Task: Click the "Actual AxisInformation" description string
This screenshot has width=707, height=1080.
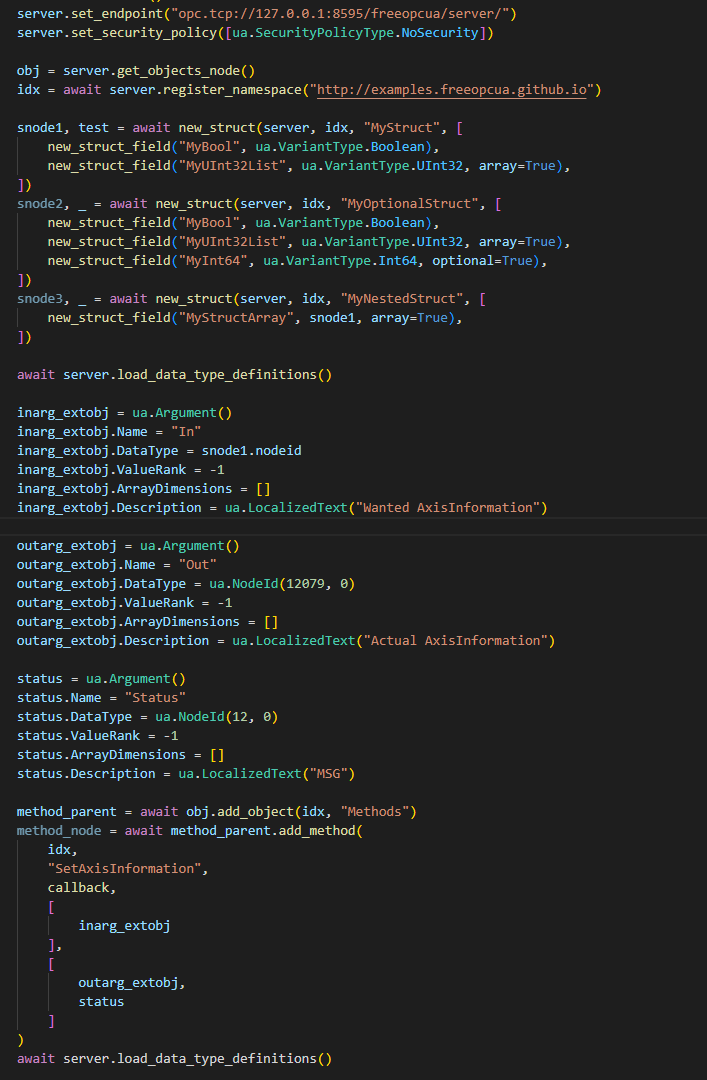Action: pos(455,641)
